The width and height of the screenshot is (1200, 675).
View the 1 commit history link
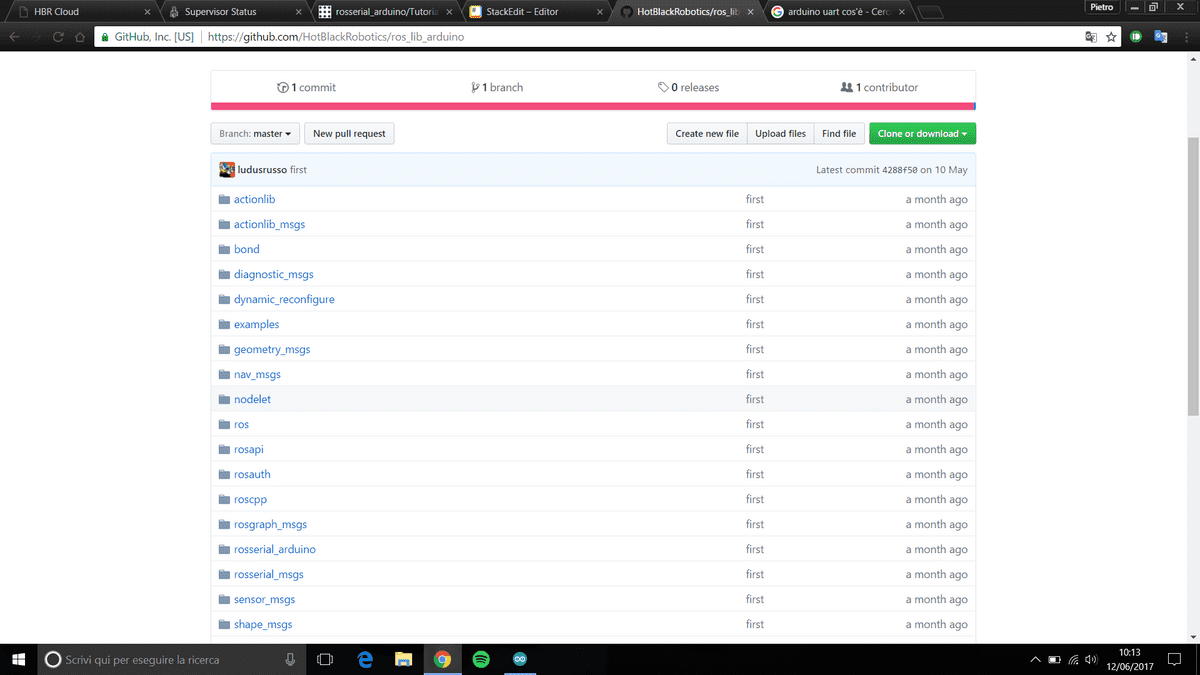point(307,88)
